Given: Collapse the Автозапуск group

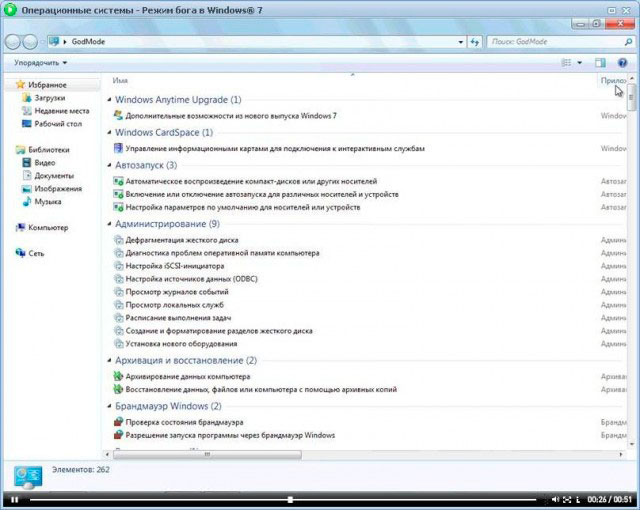Looking at the screenshot, I should [x=109, y=165].
